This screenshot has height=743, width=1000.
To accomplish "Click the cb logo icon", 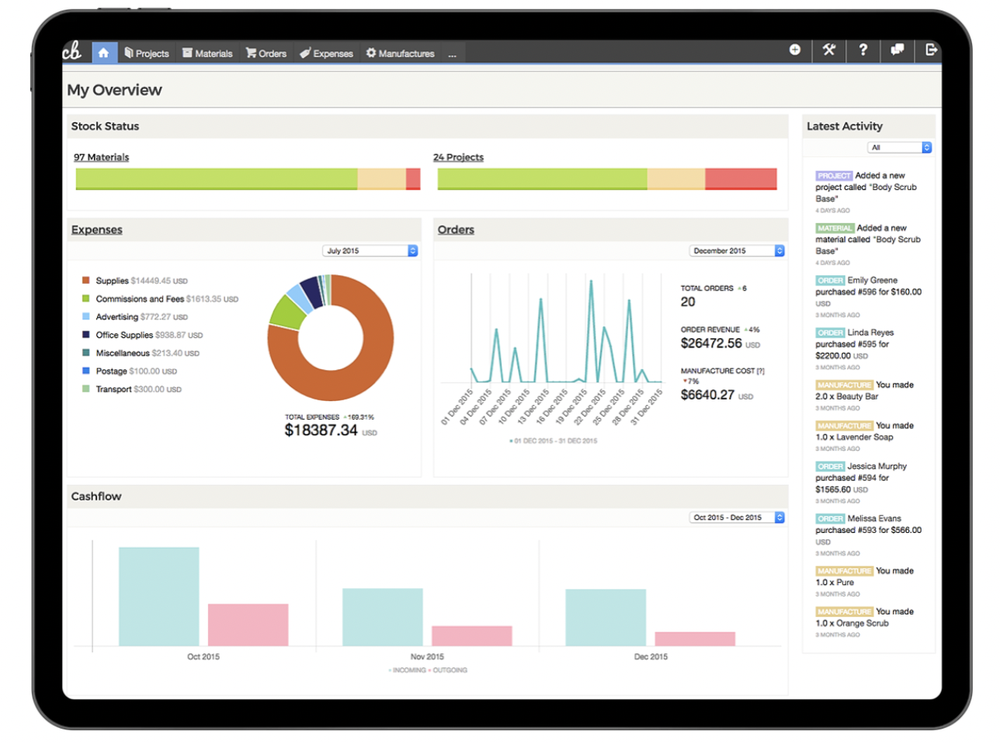I will (x=72, y=51).
